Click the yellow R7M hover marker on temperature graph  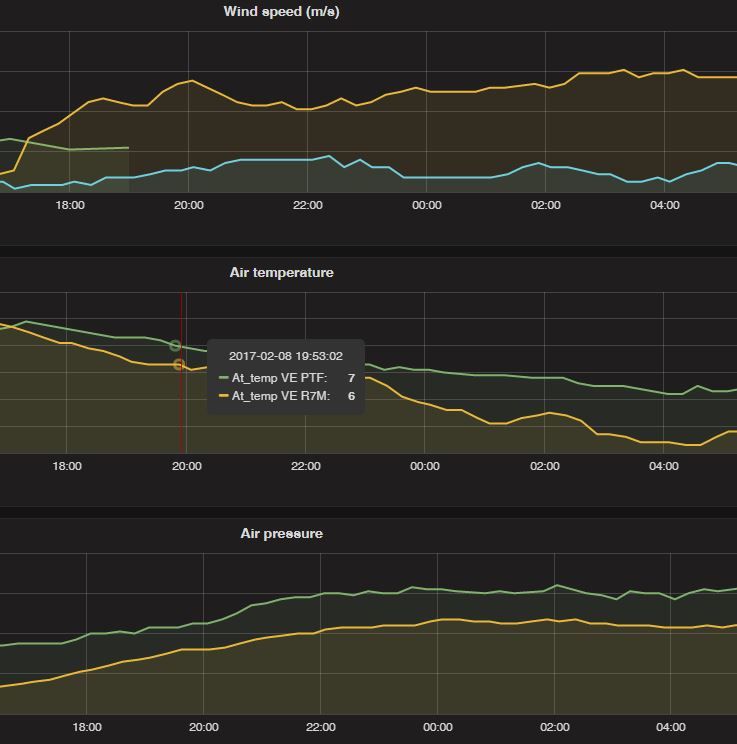178,364
